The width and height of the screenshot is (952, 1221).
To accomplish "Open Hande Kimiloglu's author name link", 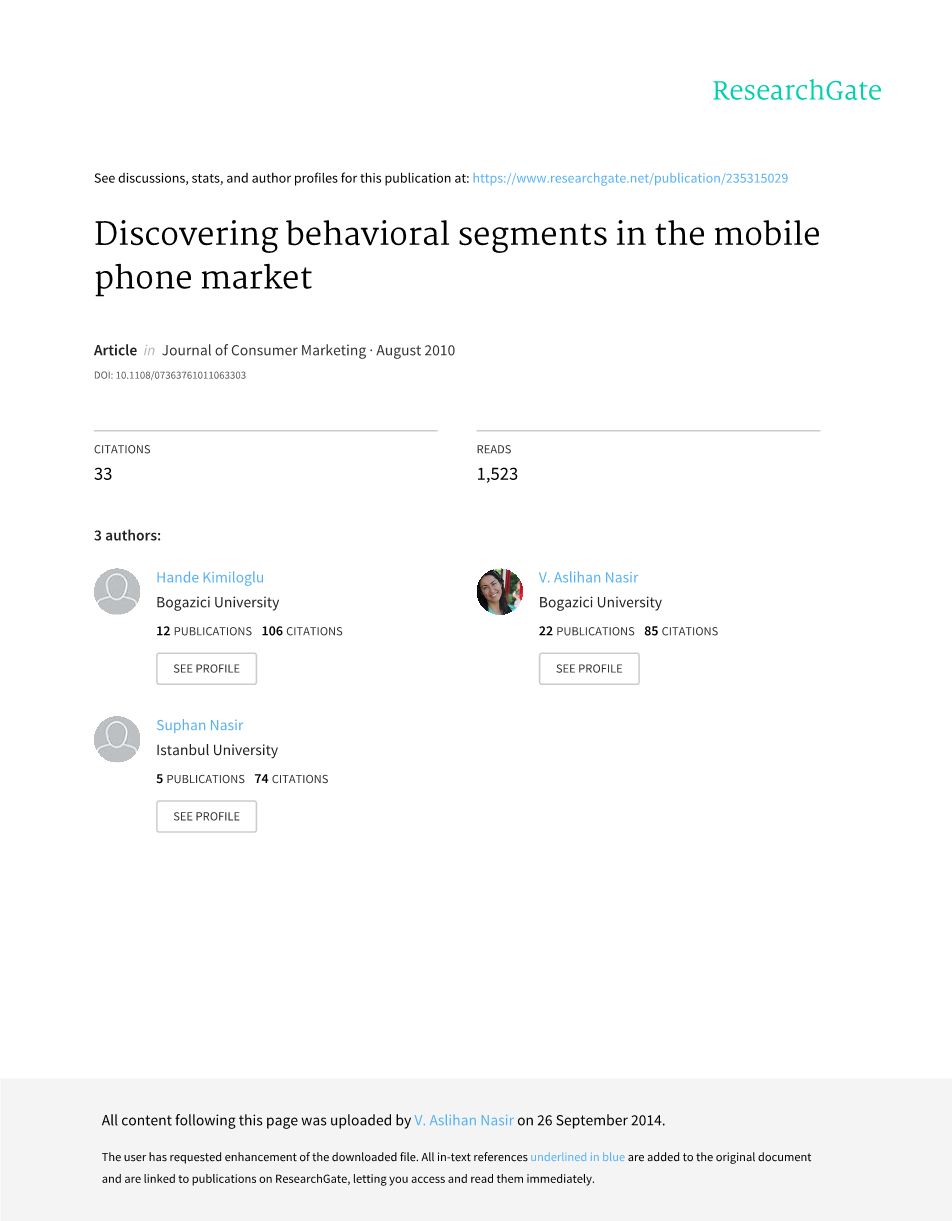I will tap(210, 577).
